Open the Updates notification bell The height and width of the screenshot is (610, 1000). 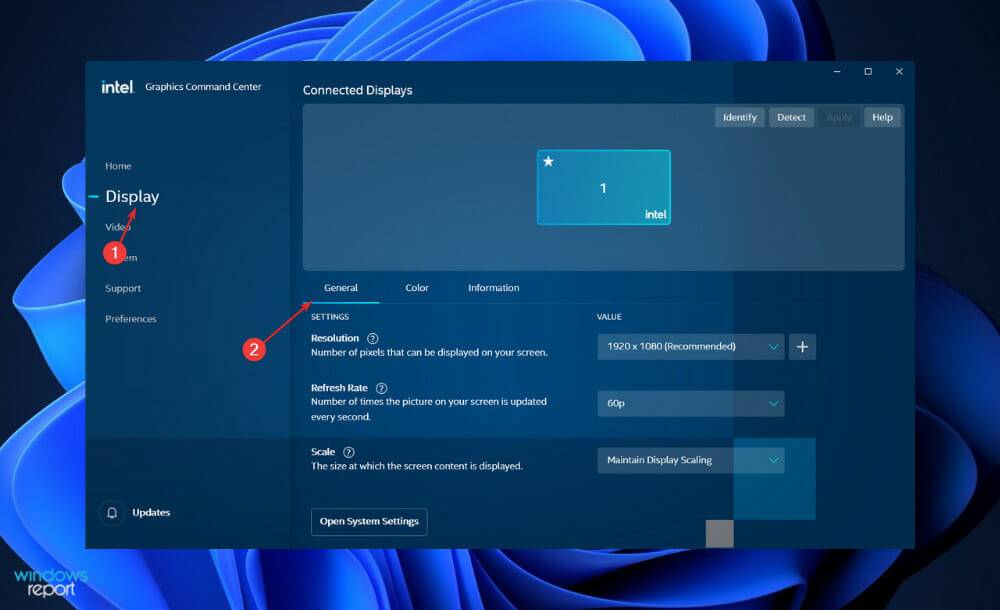click(x=111, y=512)
